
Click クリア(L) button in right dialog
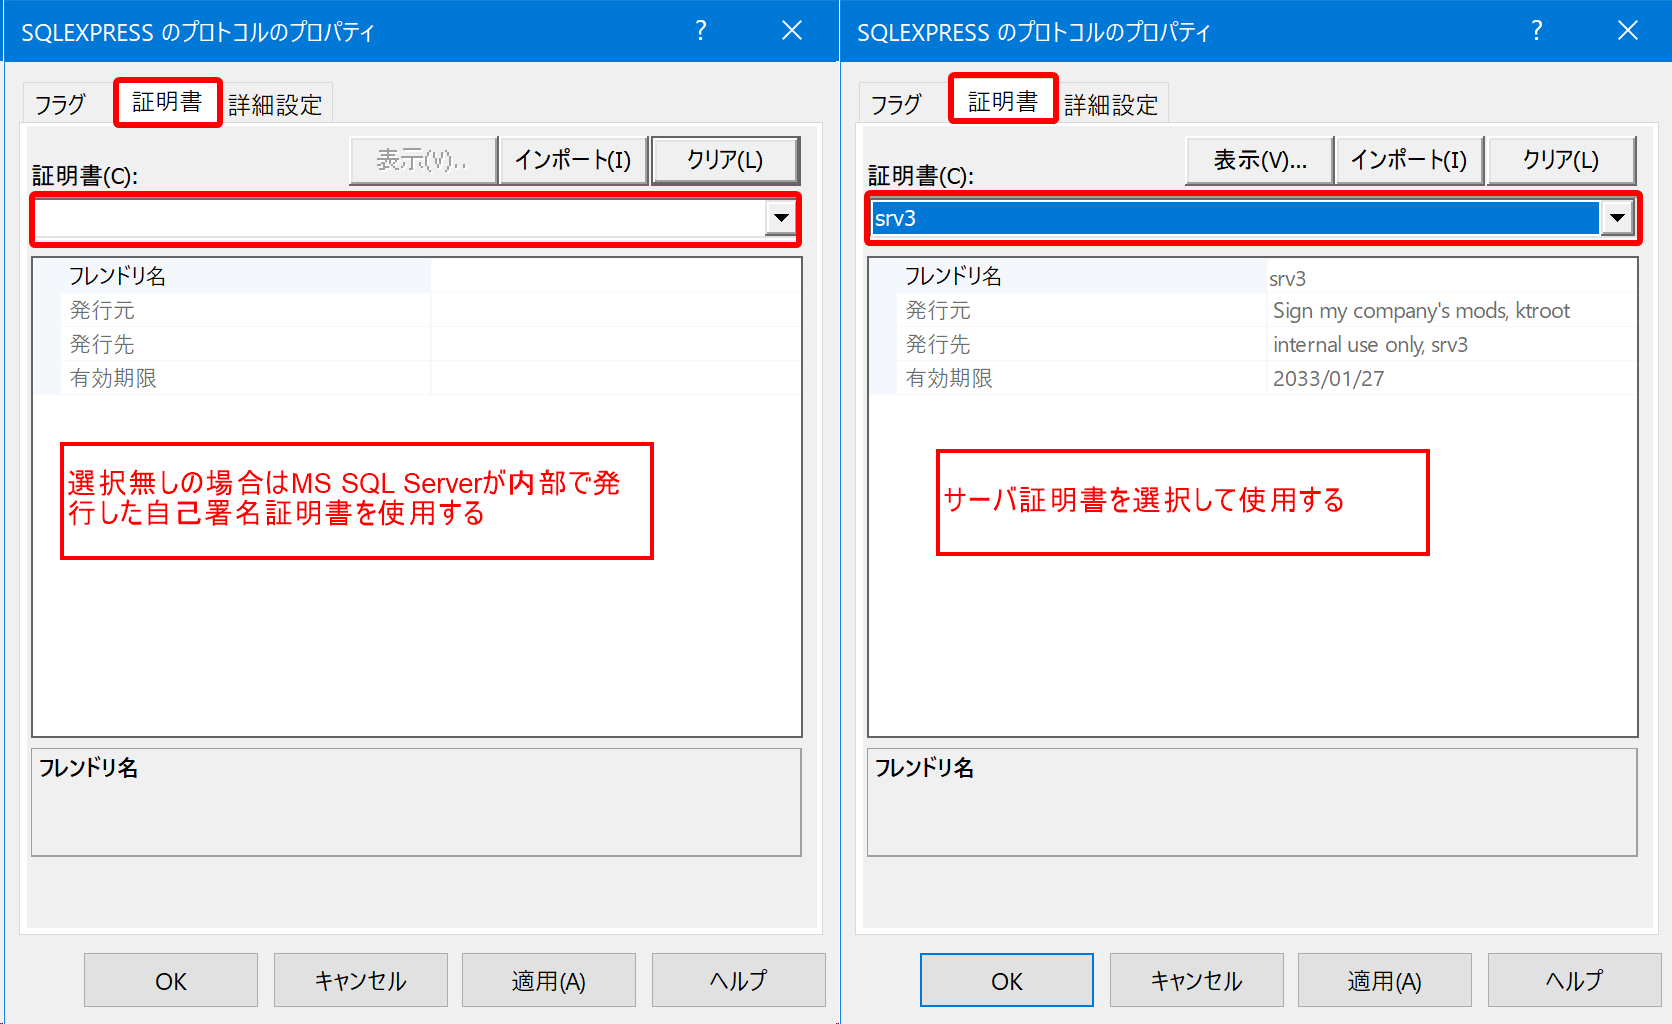tap(1561, 160)
